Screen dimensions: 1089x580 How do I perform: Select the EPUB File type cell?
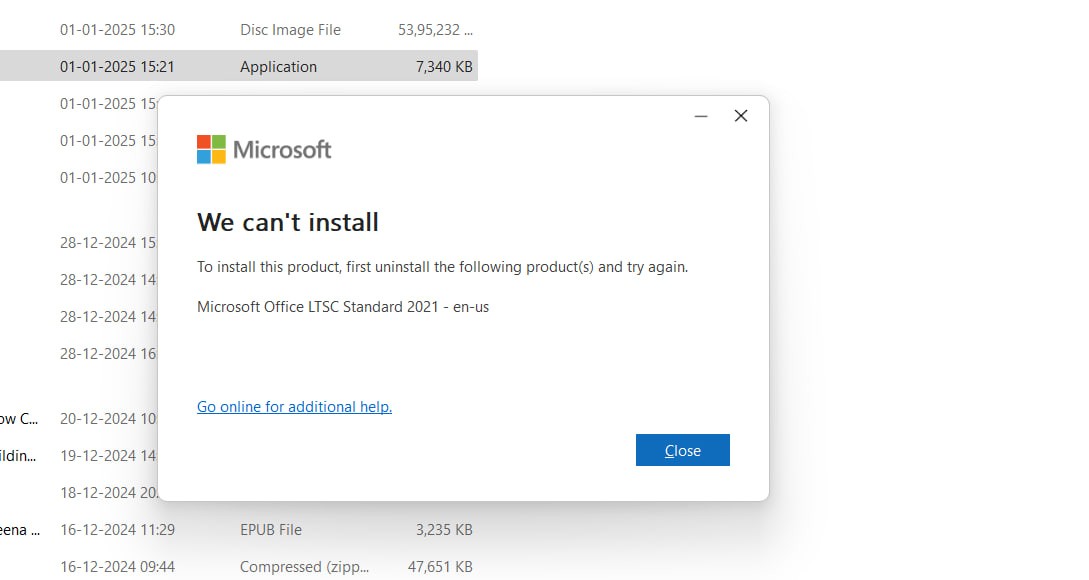point(271,530)
